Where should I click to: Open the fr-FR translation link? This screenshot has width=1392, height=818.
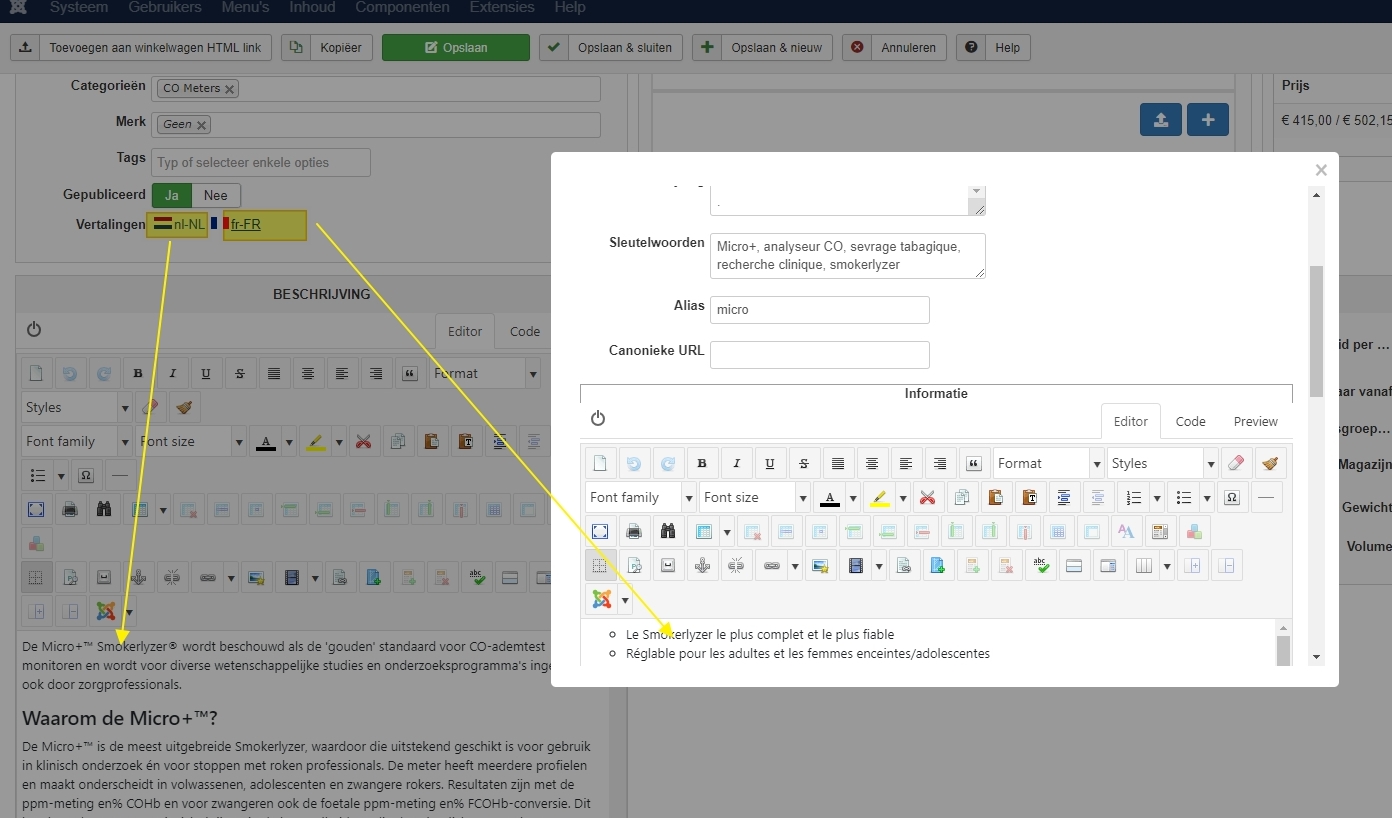(x=246, y=224)
